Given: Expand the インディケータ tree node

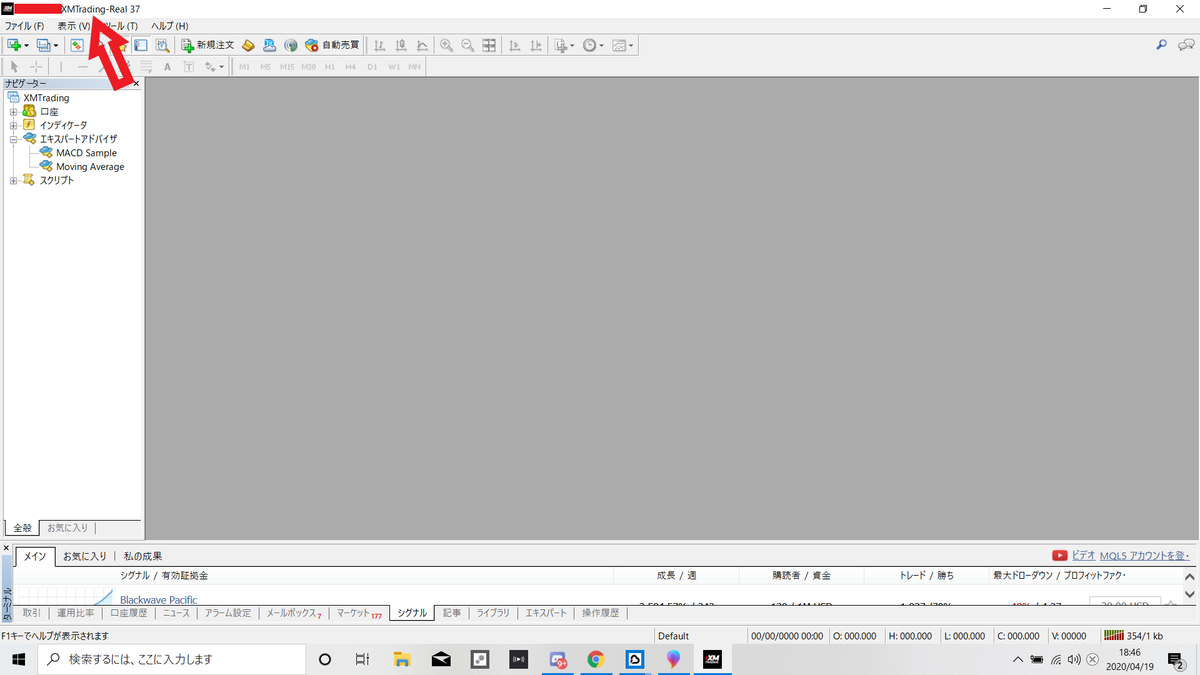Looking at the screenshot, I should click(x=14, y=125).
